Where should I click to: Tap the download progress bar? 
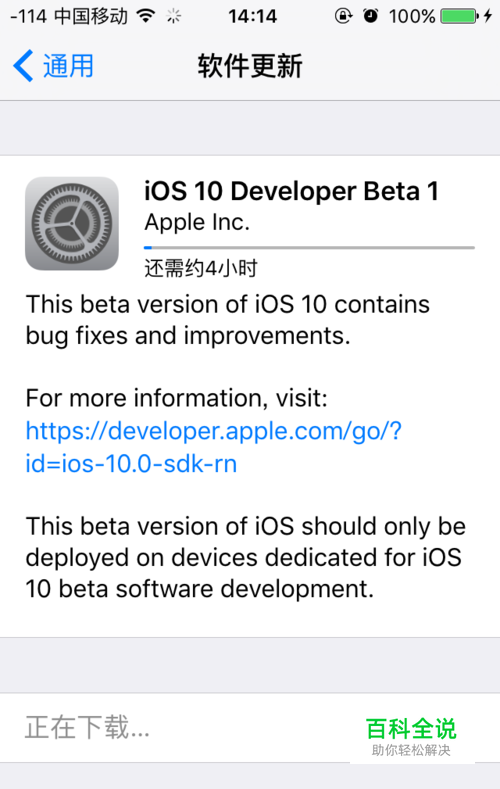(x=309, y=248)
